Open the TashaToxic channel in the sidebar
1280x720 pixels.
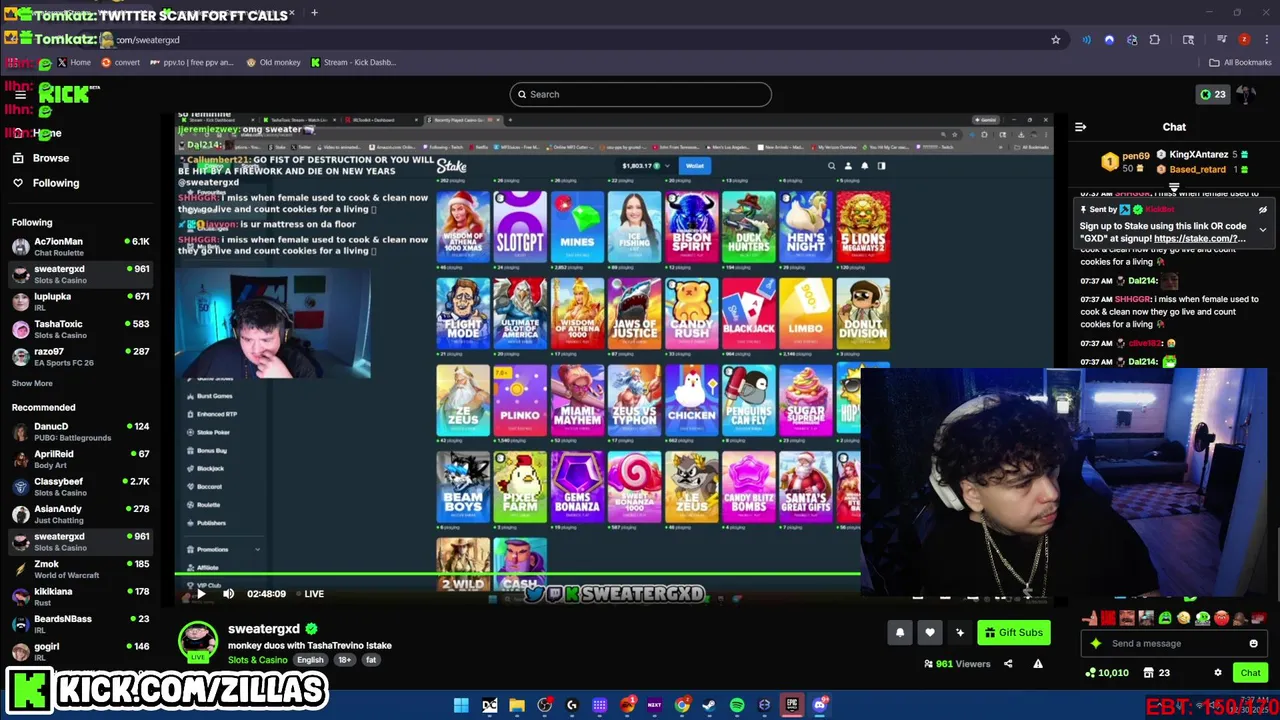[80, 329]
